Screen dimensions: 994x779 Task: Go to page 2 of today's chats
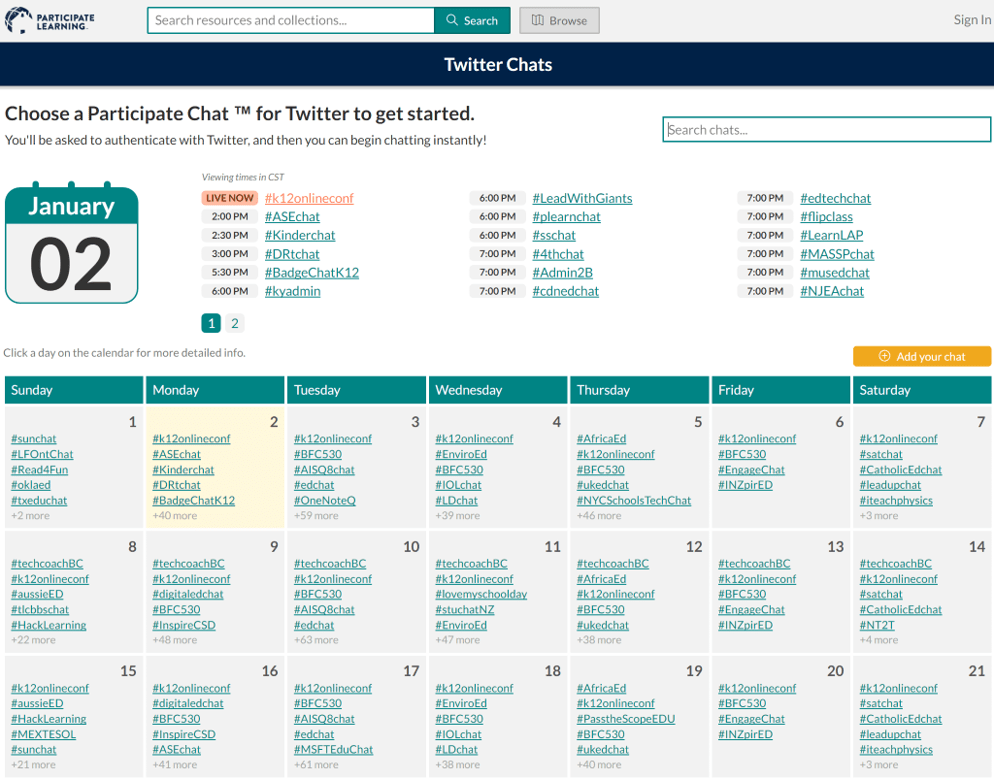coord(235,323)
